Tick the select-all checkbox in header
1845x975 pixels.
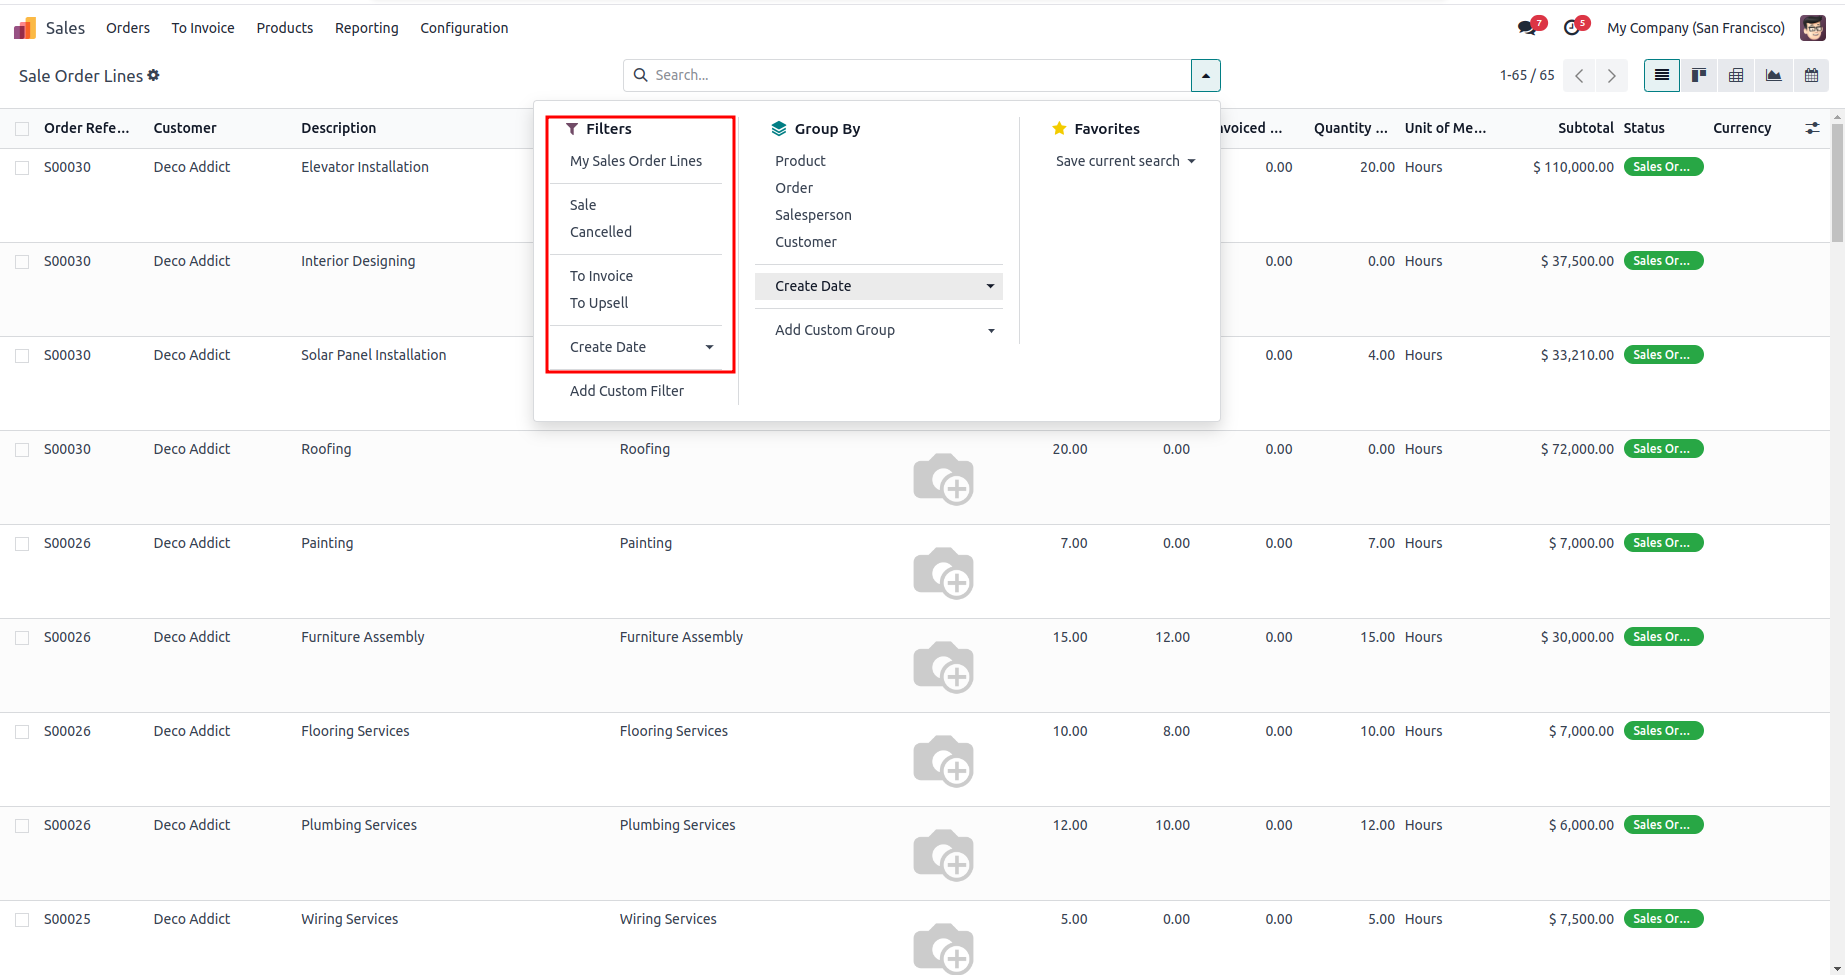22,128
